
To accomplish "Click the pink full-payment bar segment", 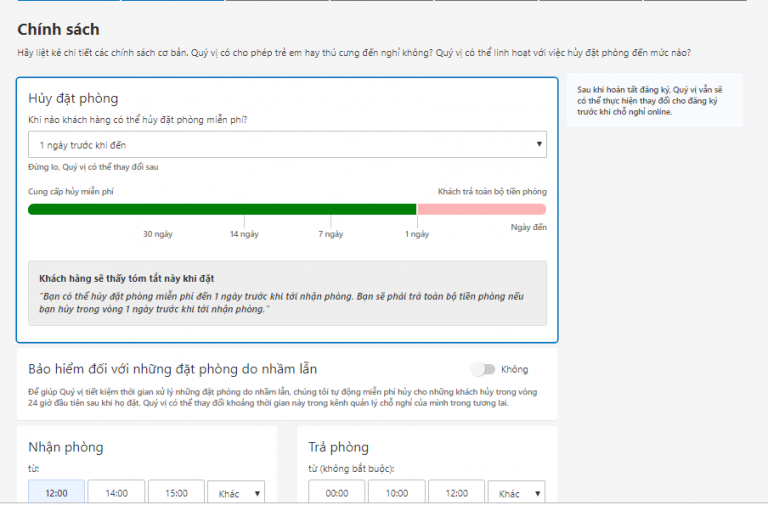I will pyautogui.click(x=481, y=209).
